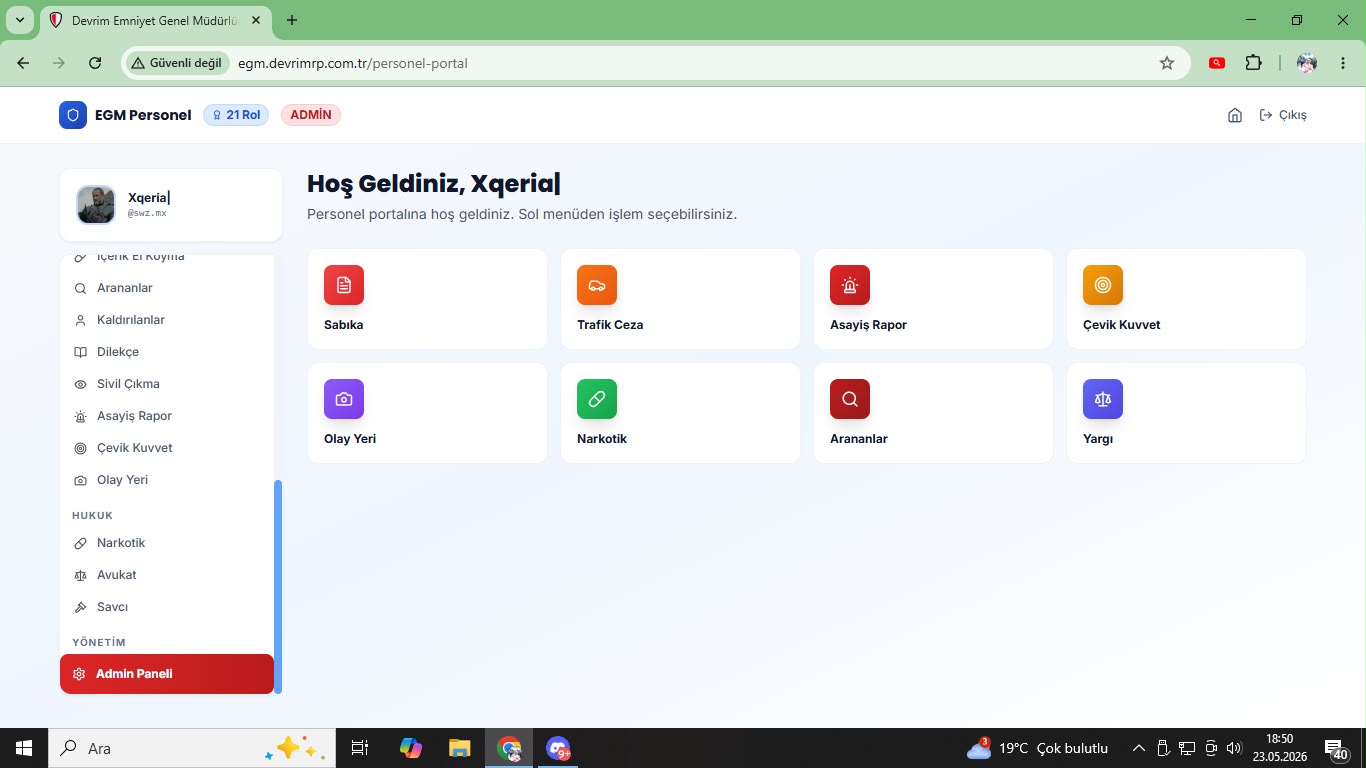The image size is (1366, 768).
Task: Click the Çevik Kuvvet orange target card icon
Action: point(1103,285)
